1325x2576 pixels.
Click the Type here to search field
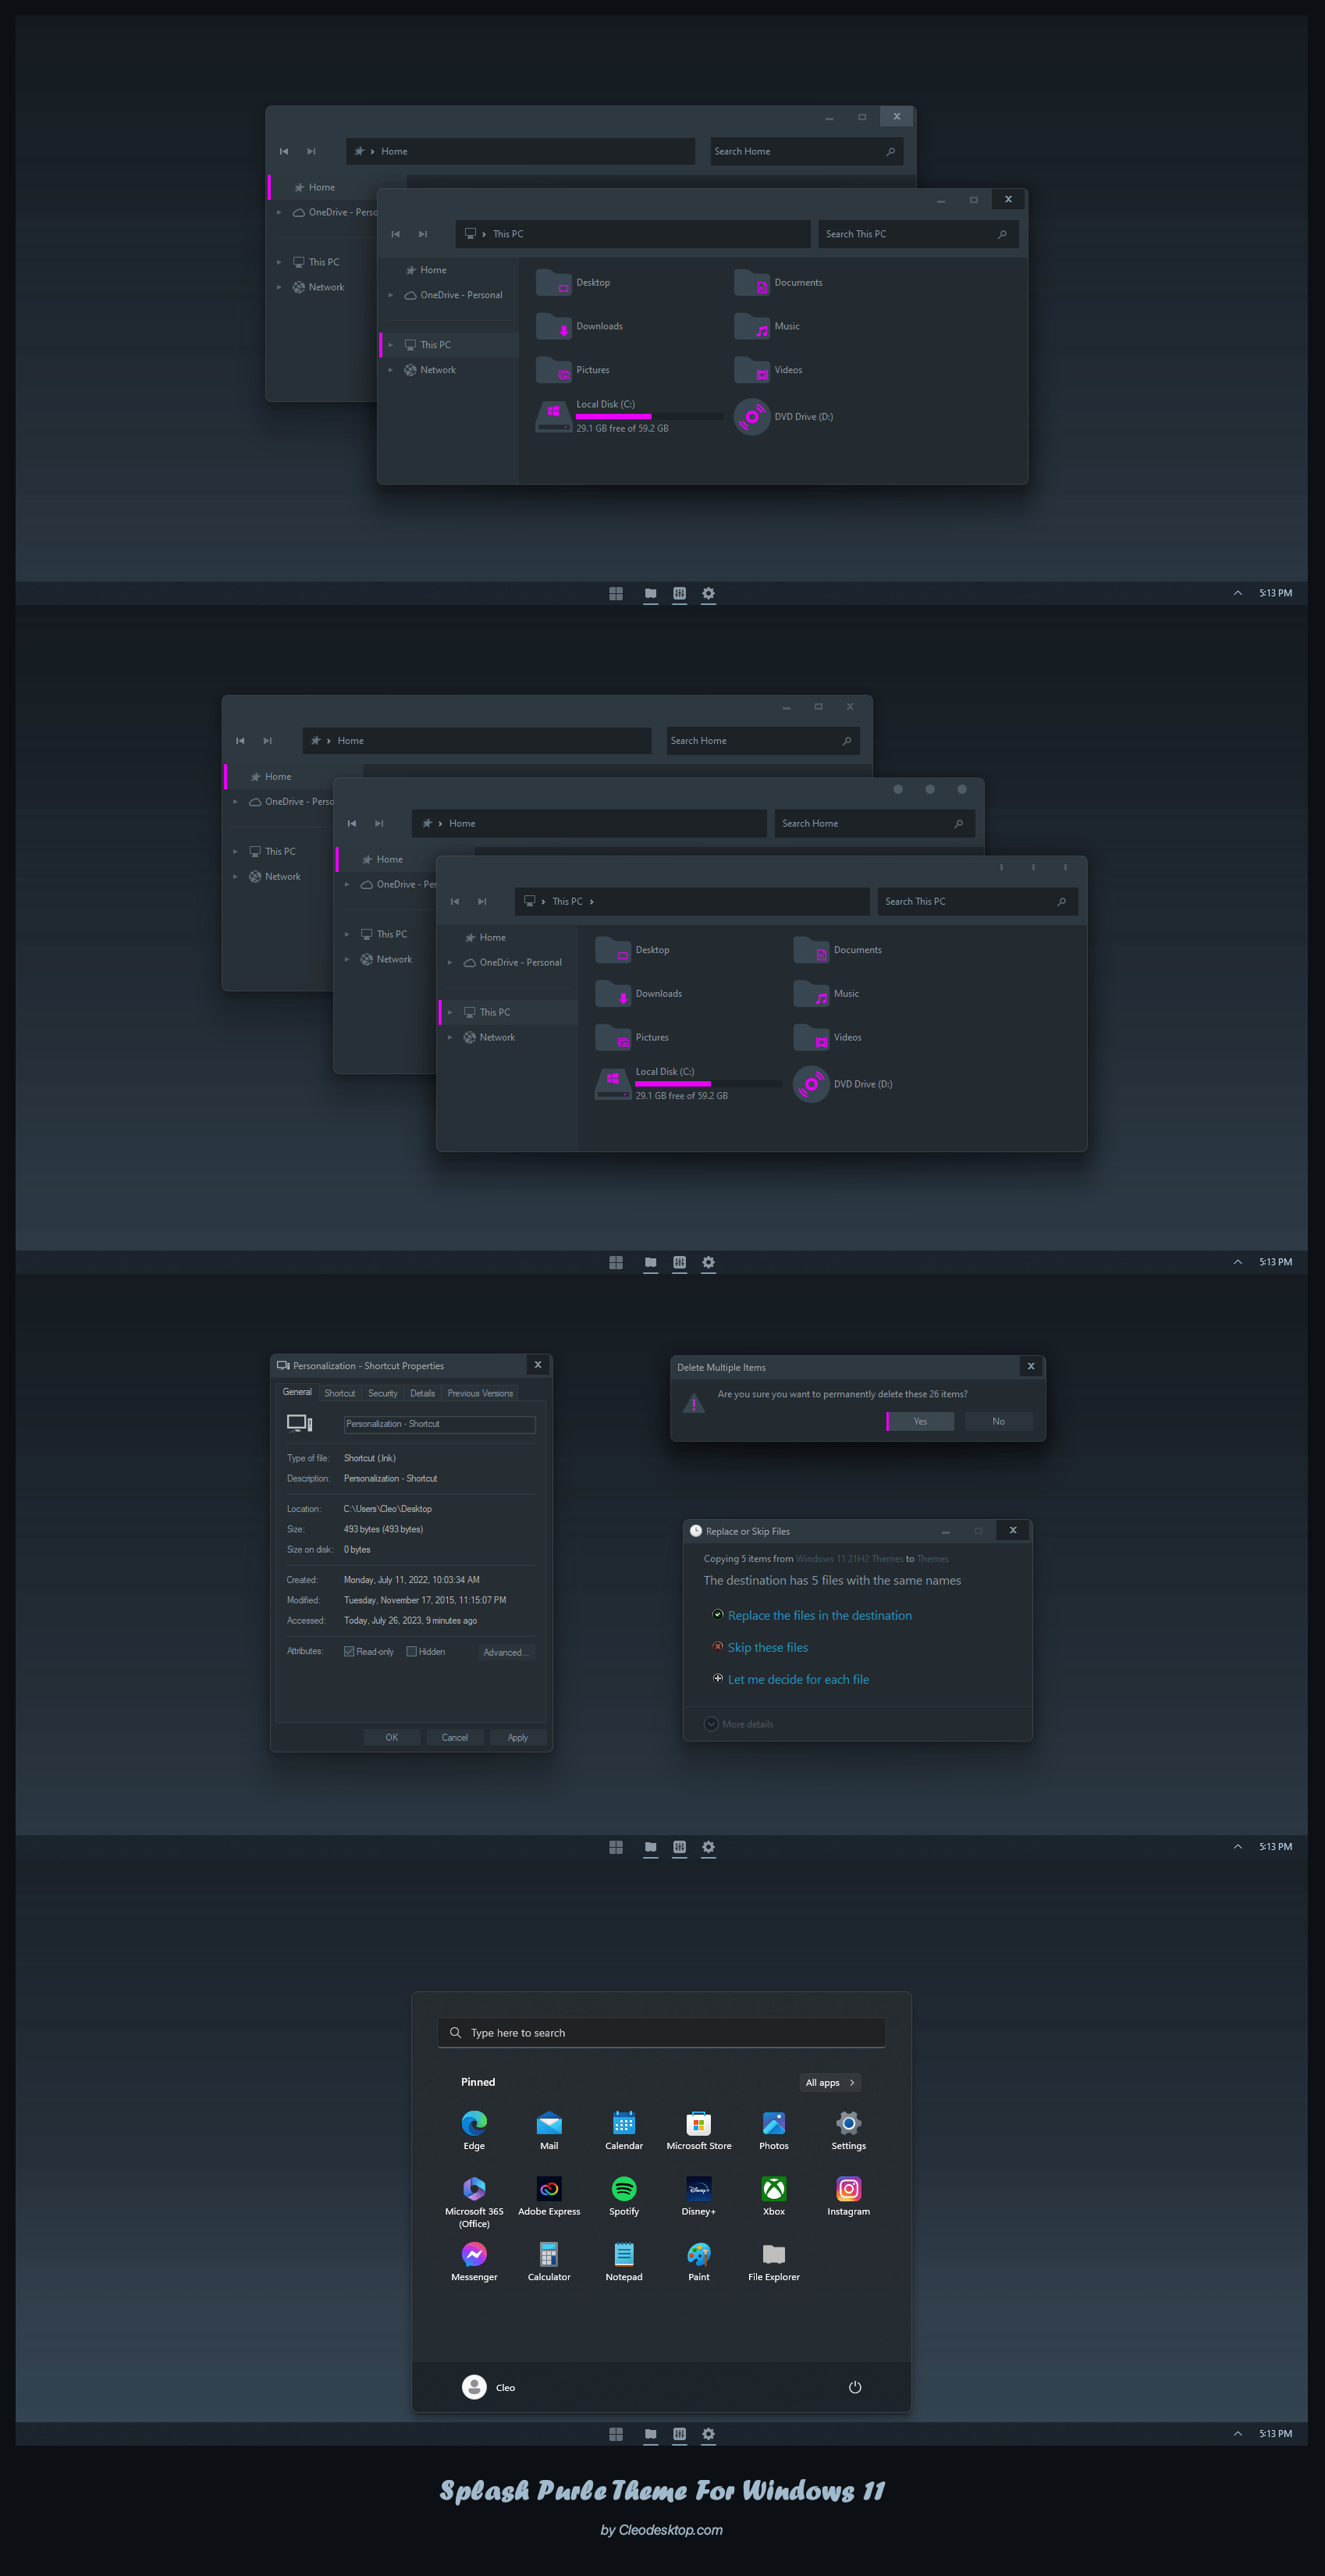(x=661, y=2032)
